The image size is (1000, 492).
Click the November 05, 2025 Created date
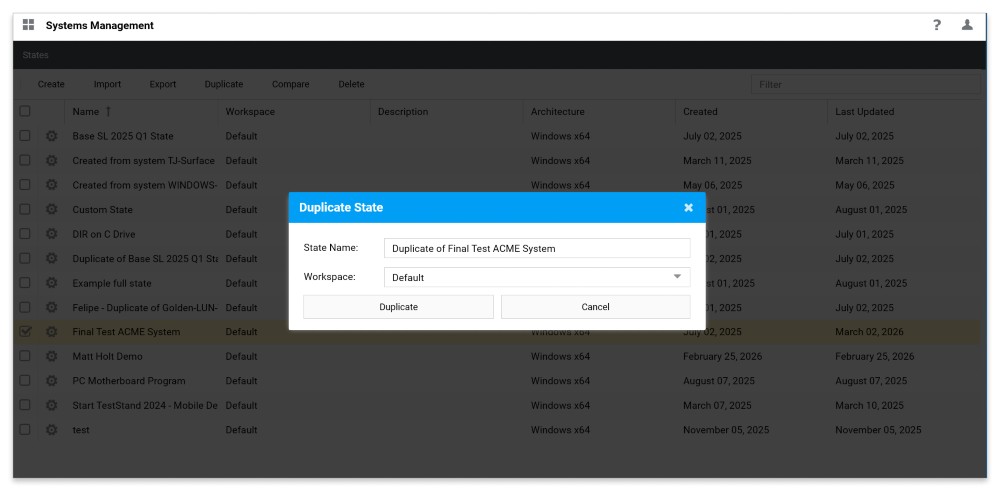[x=726, y=429]
